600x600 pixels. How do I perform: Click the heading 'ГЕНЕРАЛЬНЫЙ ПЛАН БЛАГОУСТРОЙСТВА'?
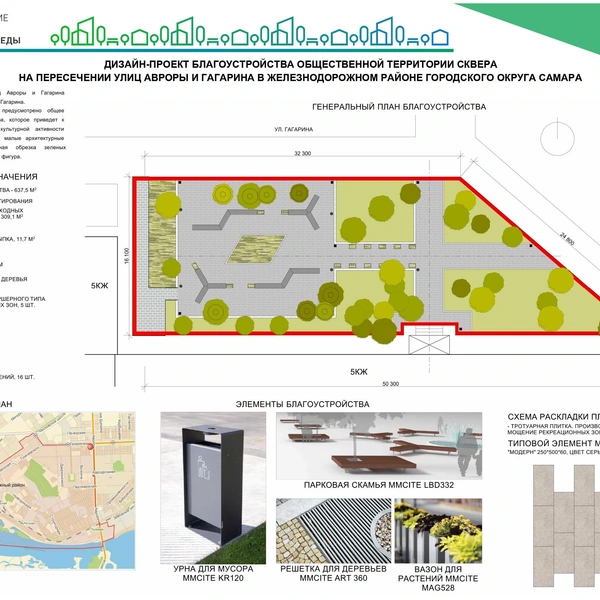click(399, 107)
